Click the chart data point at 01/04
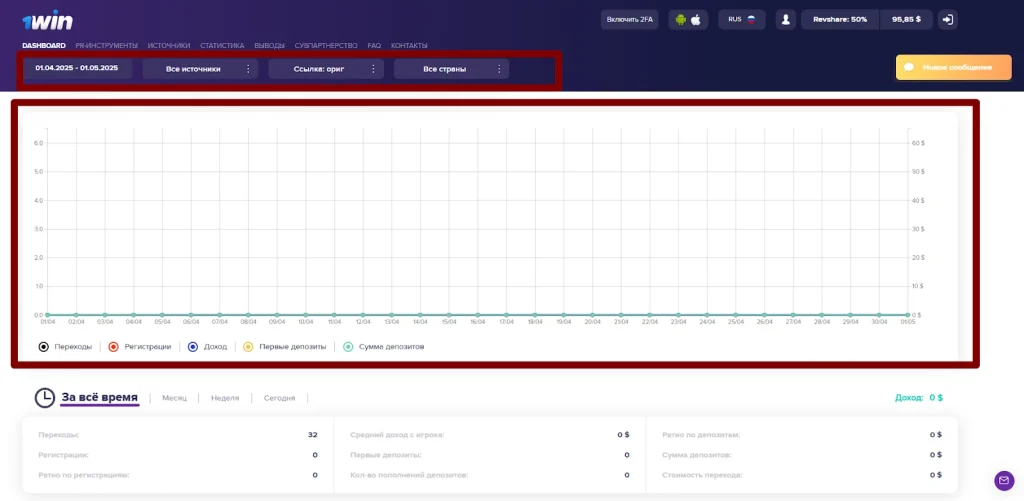1024x501 pixels. click(47, 315)
